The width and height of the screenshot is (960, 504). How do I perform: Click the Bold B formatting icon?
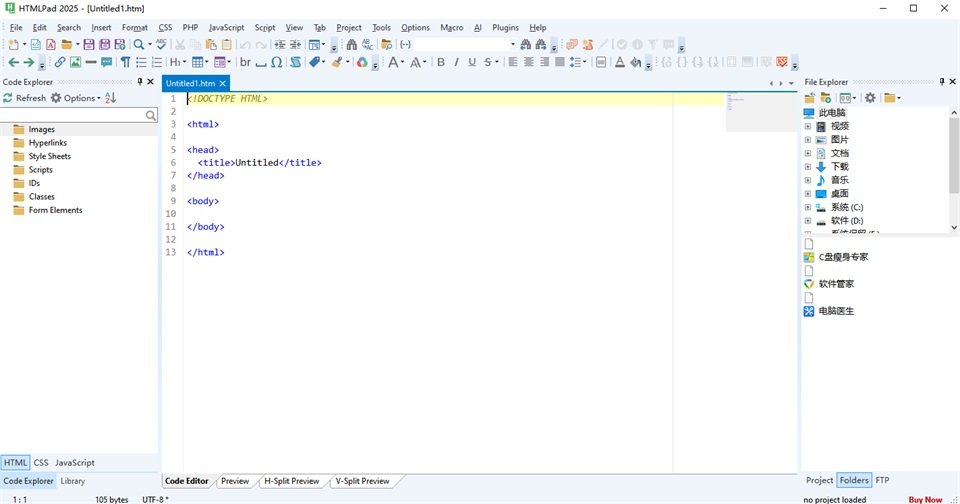tap(441, 62)
